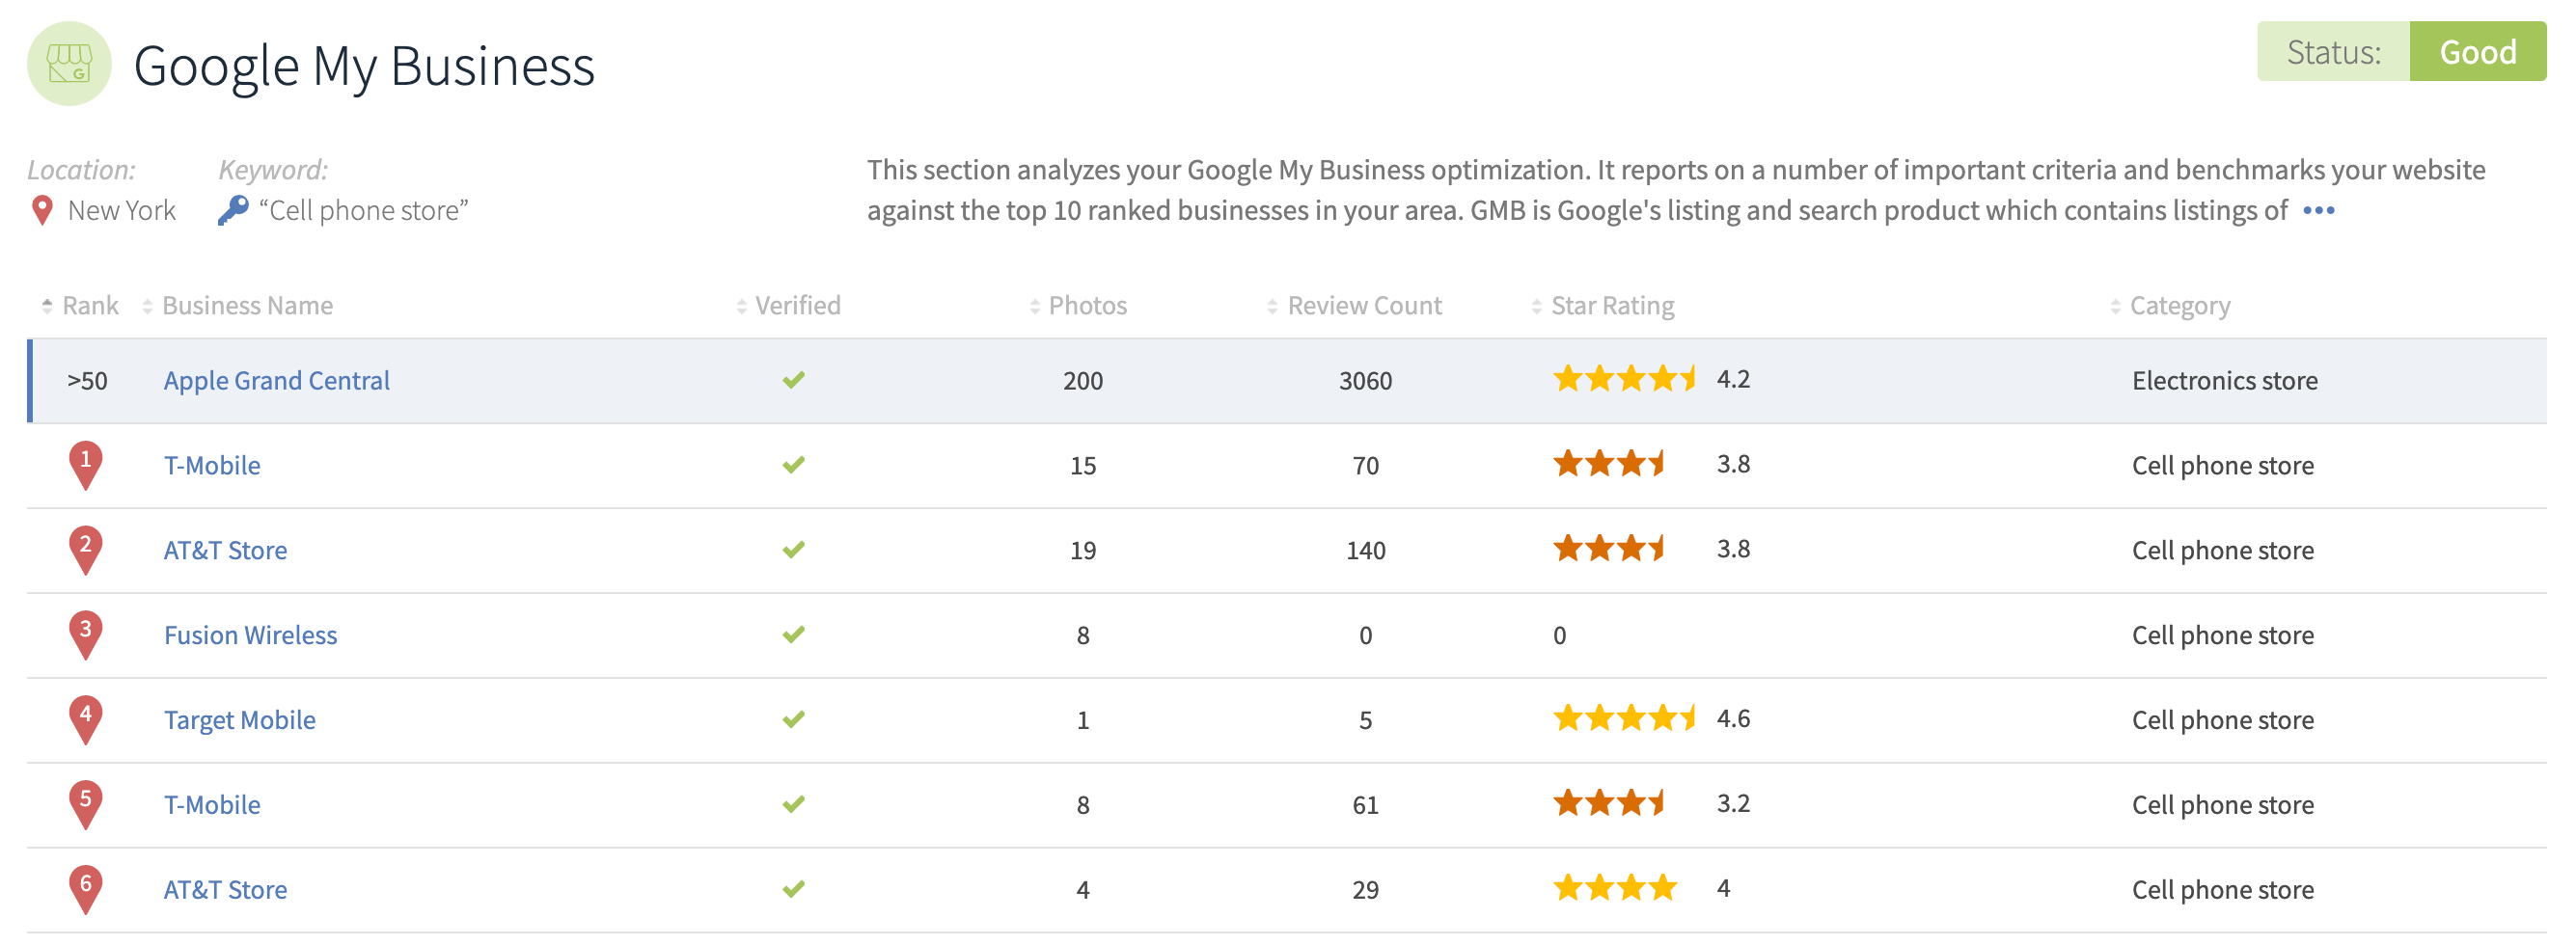Sort the table by Star Rating
The width and height of the screenshot is (2576, 945).
tap(1603, 306)
